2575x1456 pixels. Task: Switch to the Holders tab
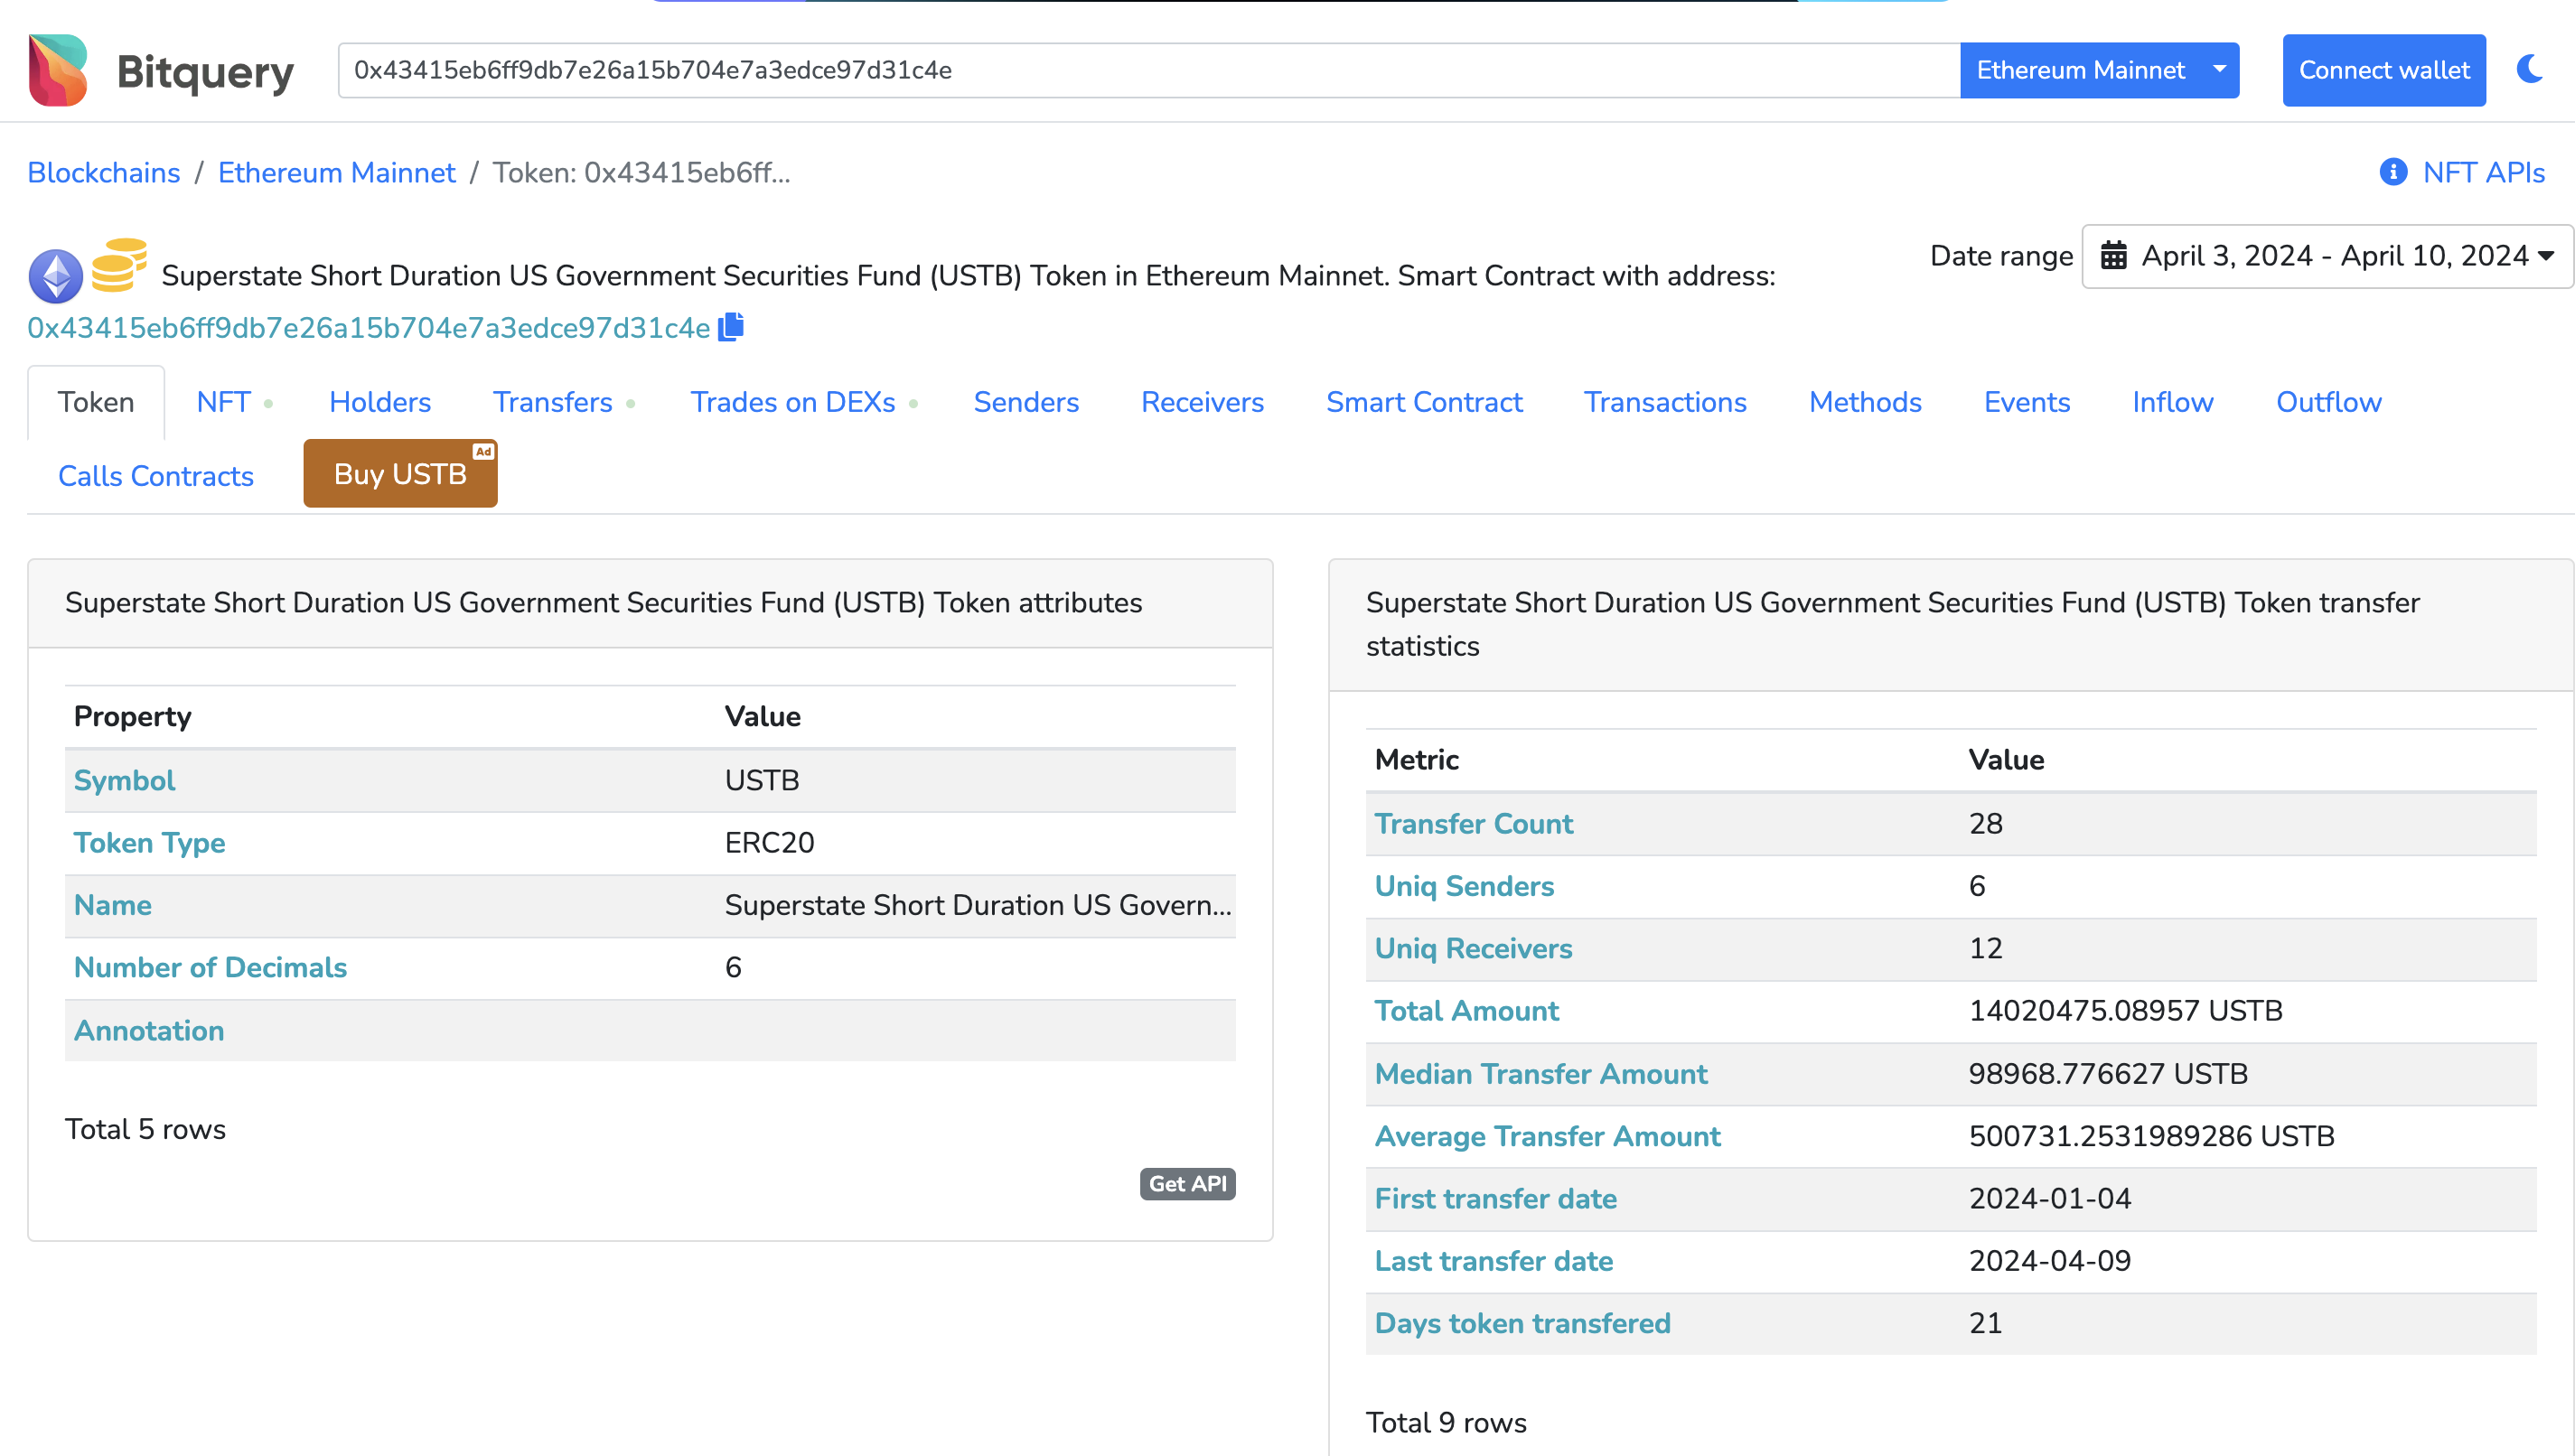click(x=380, y=402)
